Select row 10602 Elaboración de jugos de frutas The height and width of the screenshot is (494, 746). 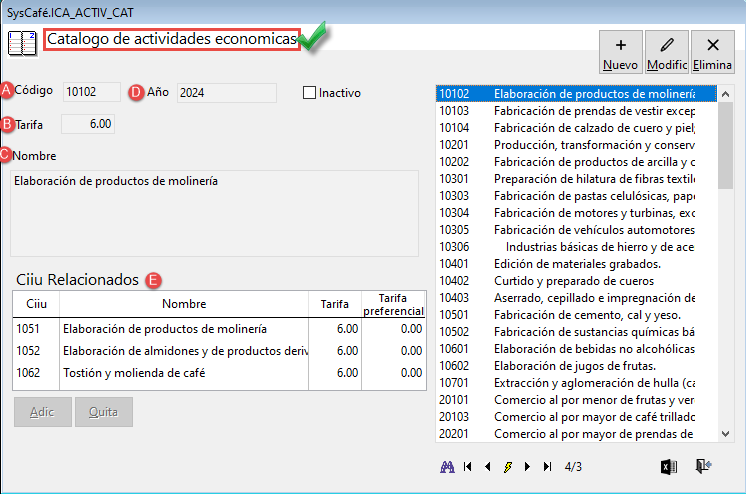click(576, 366)
